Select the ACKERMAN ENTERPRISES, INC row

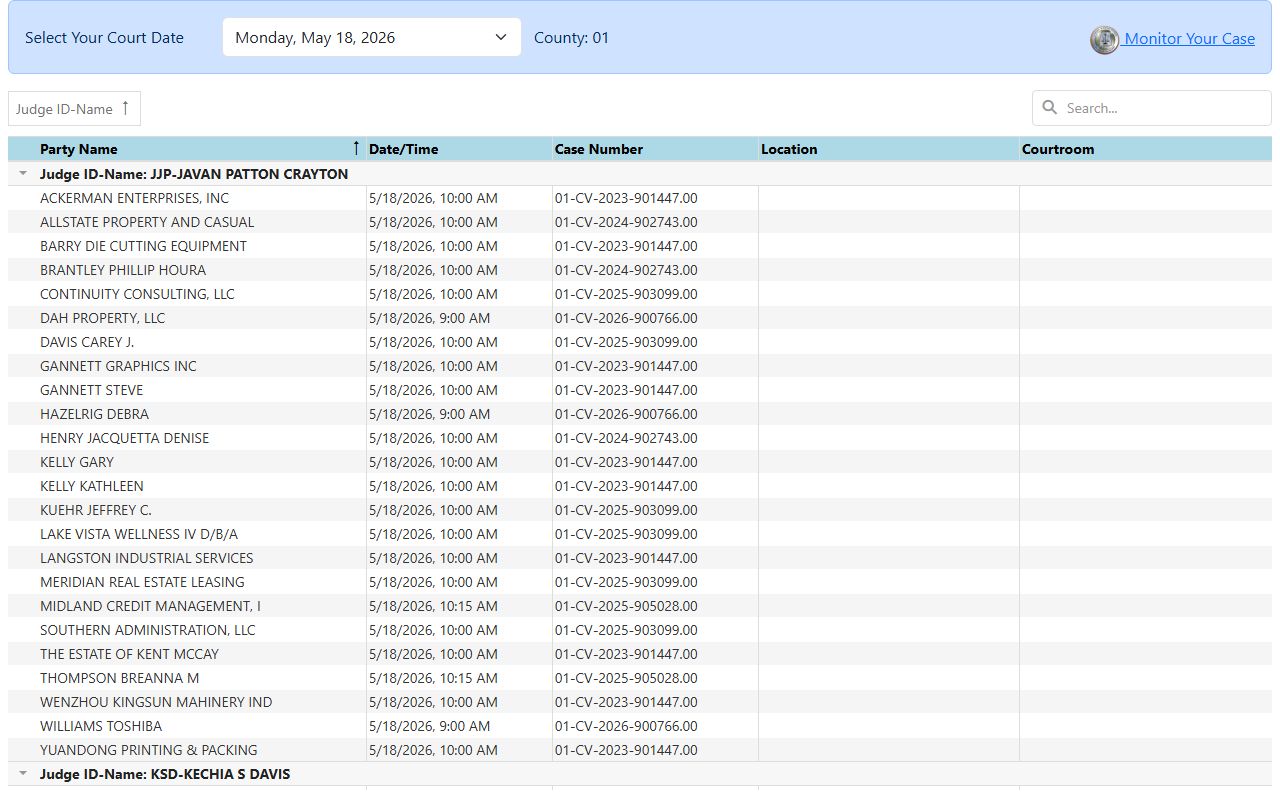(640, 198)
